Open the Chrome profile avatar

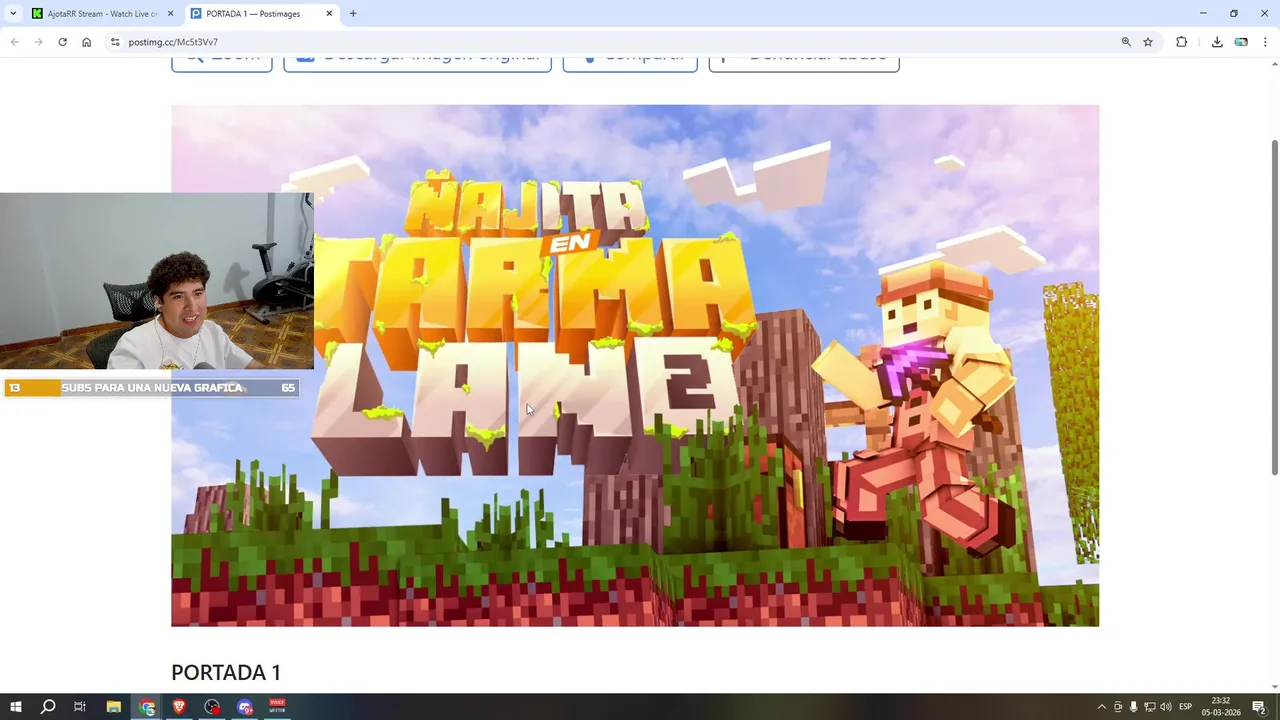(x=1241, y=42)
